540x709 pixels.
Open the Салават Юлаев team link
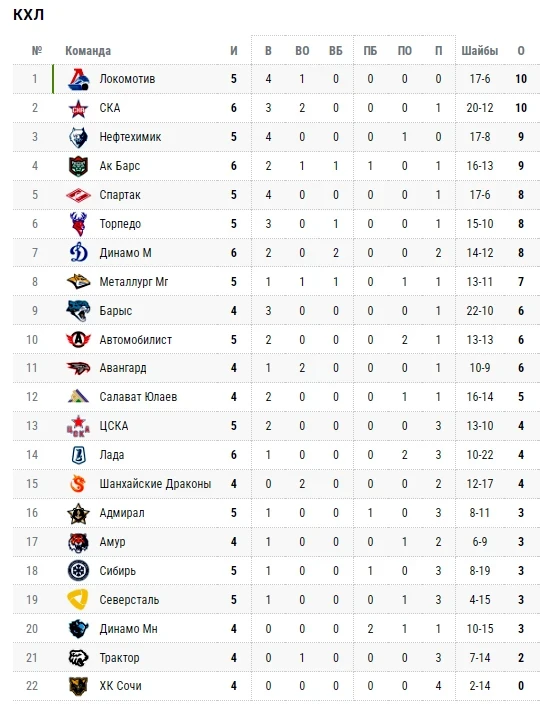point(138,397)
